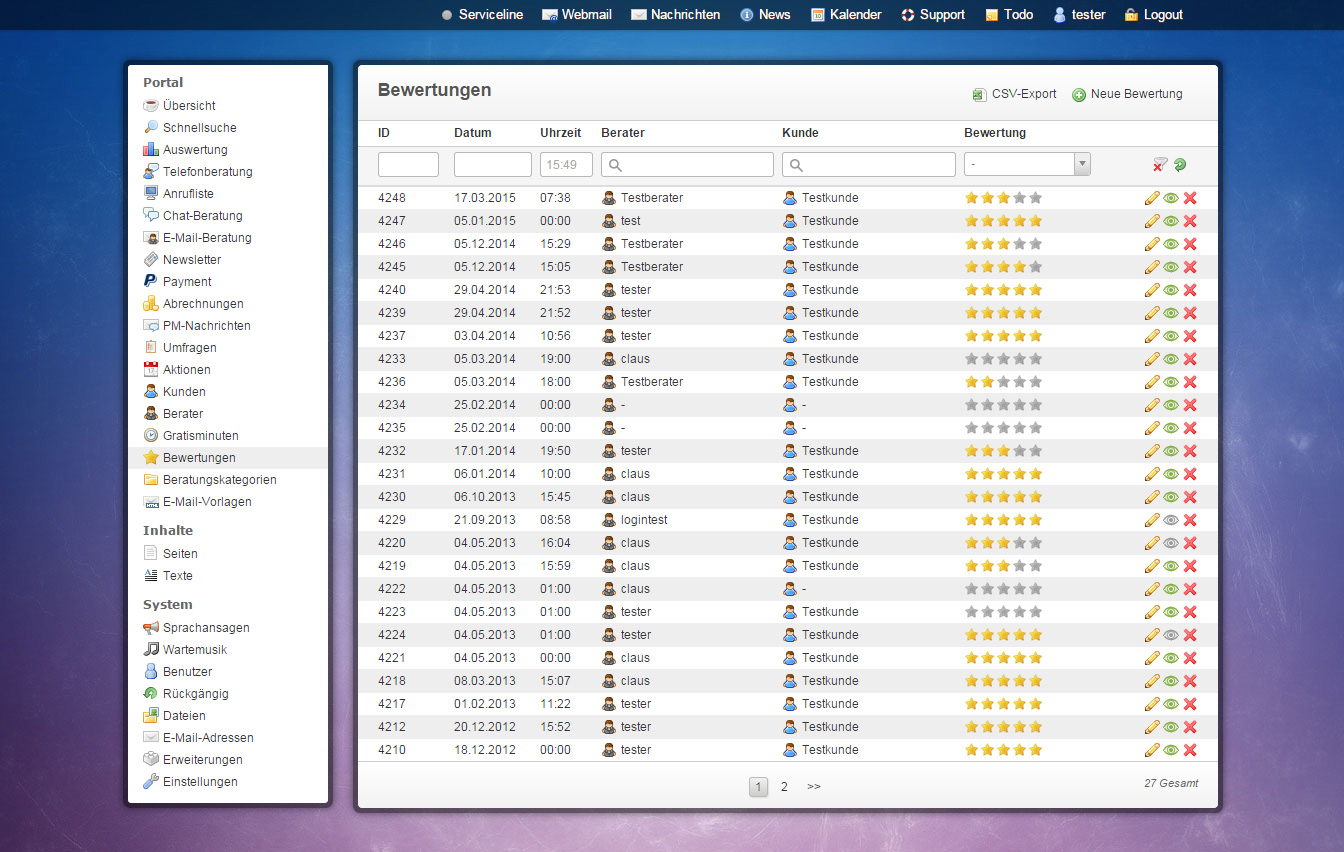Click the Kunde search filter field
Image resolution: width=1344 pixels, height=852 pixels.
point(868,165)
